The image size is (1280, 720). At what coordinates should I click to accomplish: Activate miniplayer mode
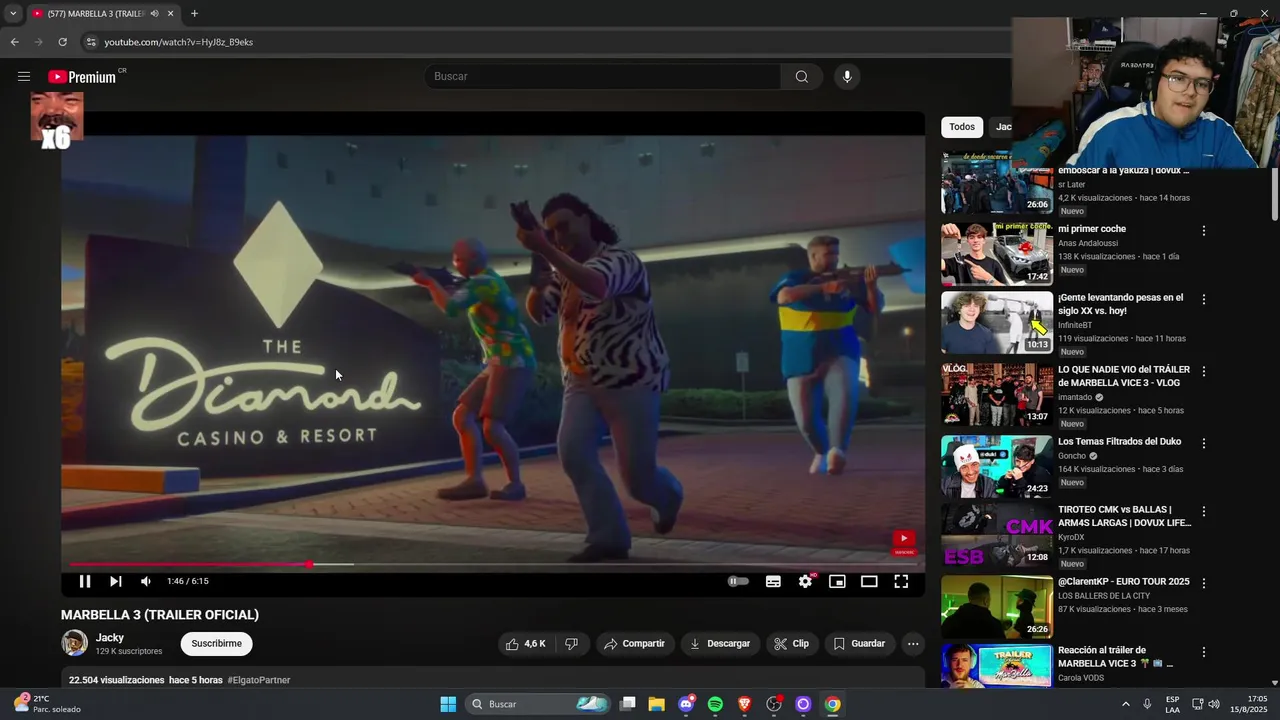[x=837, y=581]
